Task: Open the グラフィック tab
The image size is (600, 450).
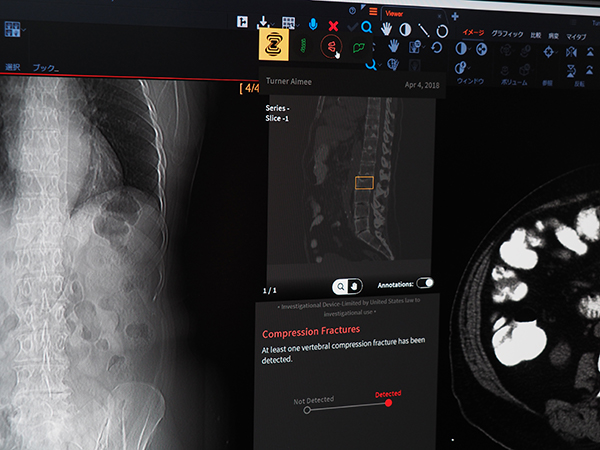Action: (x=507, y=34)
